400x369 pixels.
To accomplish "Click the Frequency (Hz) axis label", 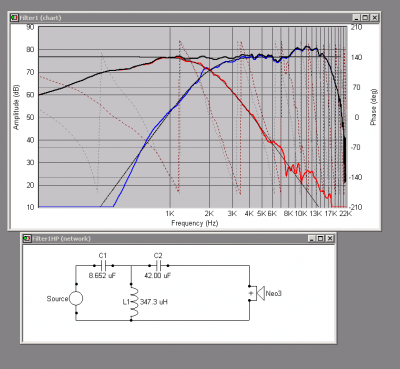I will point(195,223).
